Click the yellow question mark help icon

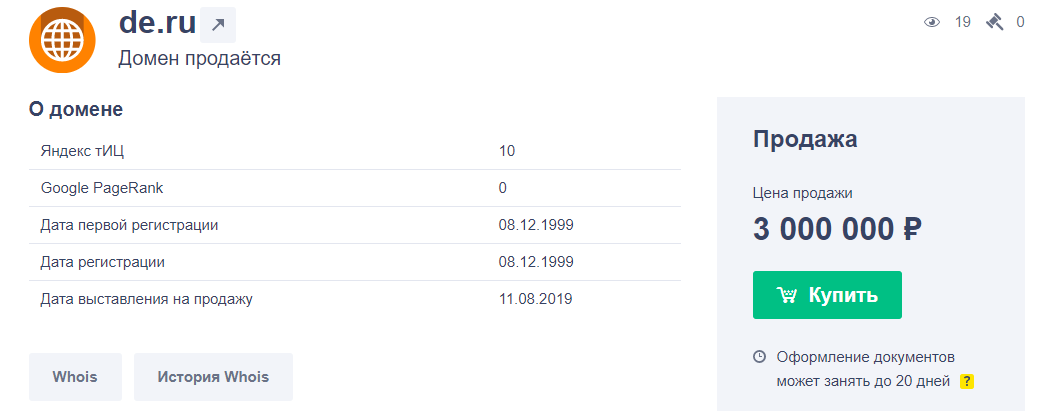[967, 381]
